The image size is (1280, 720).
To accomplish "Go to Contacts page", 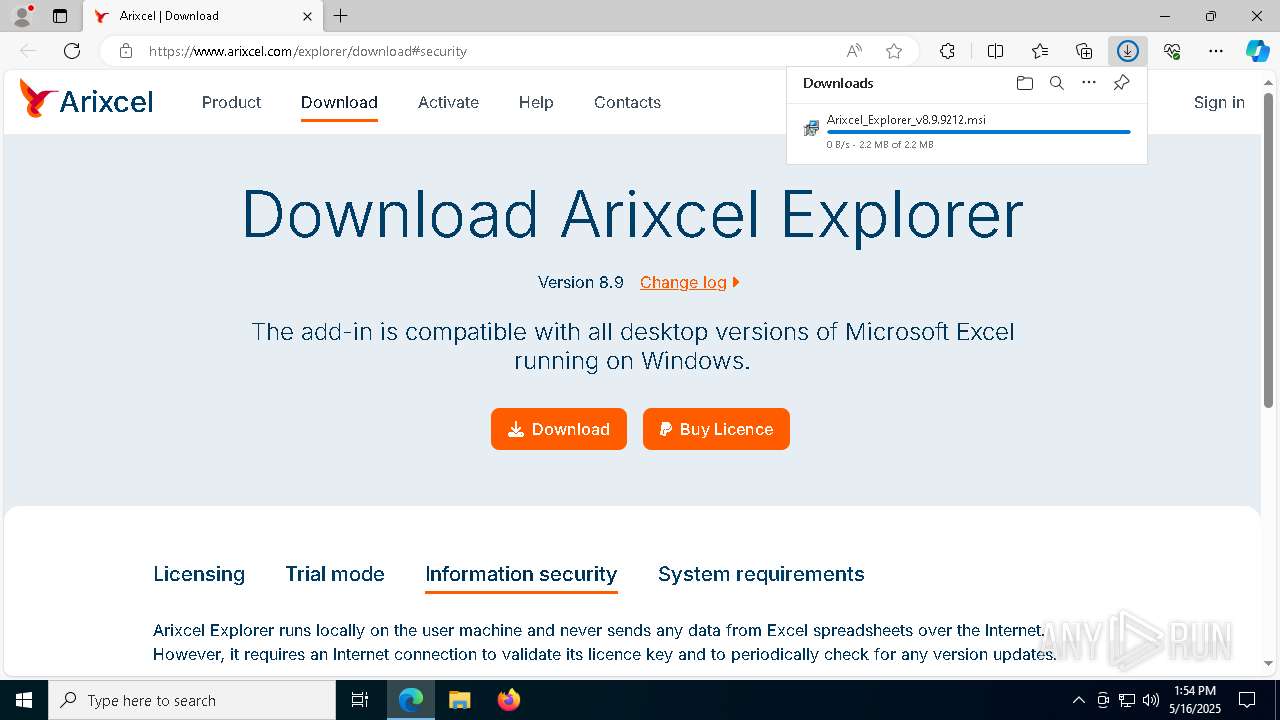I will (x=627, y=102).
